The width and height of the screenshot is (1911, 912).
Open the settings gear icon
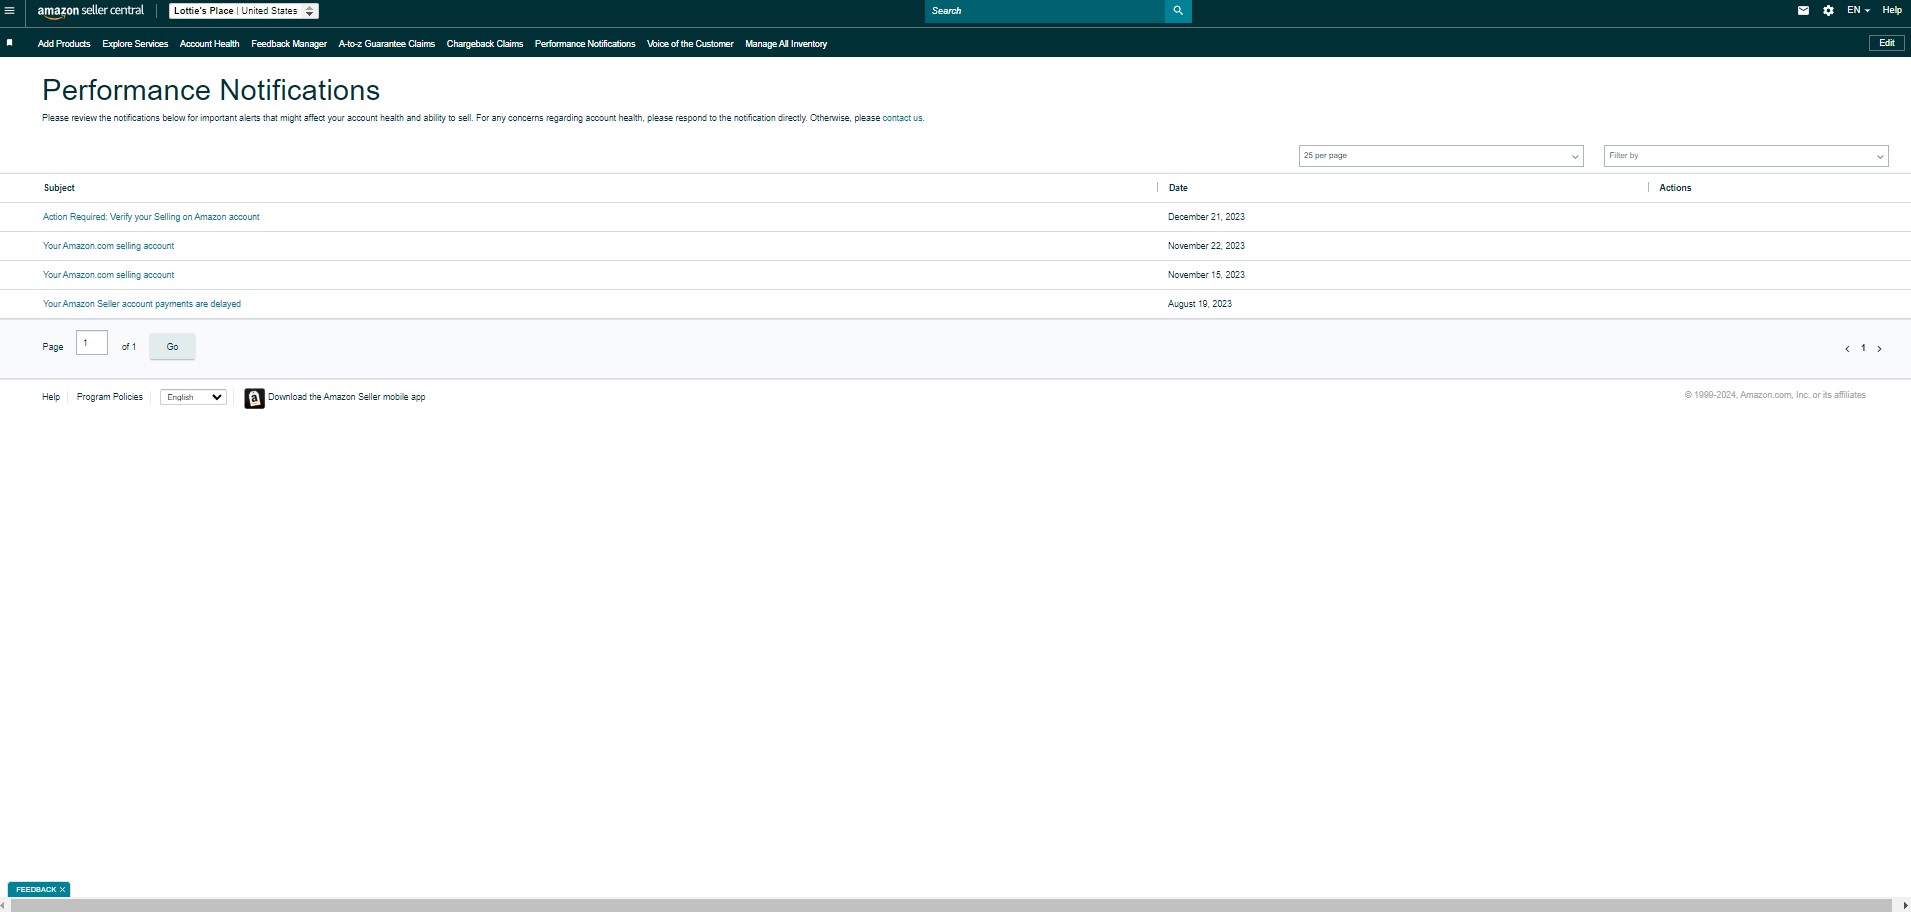point(1828,11)
